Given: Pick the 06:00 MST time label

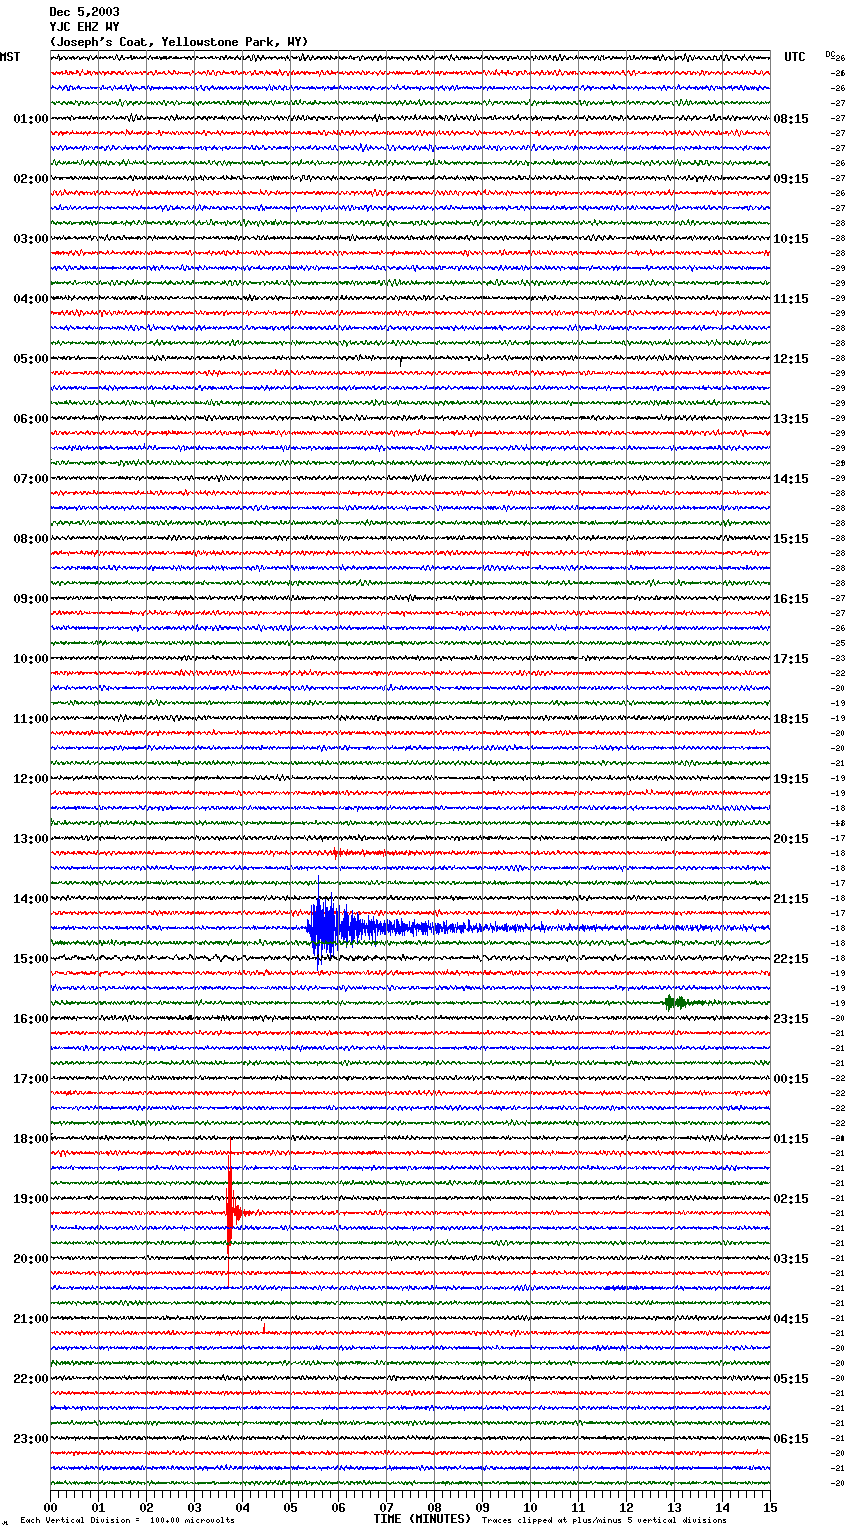Looking at the screenshot, I should [x=31, y=419].
